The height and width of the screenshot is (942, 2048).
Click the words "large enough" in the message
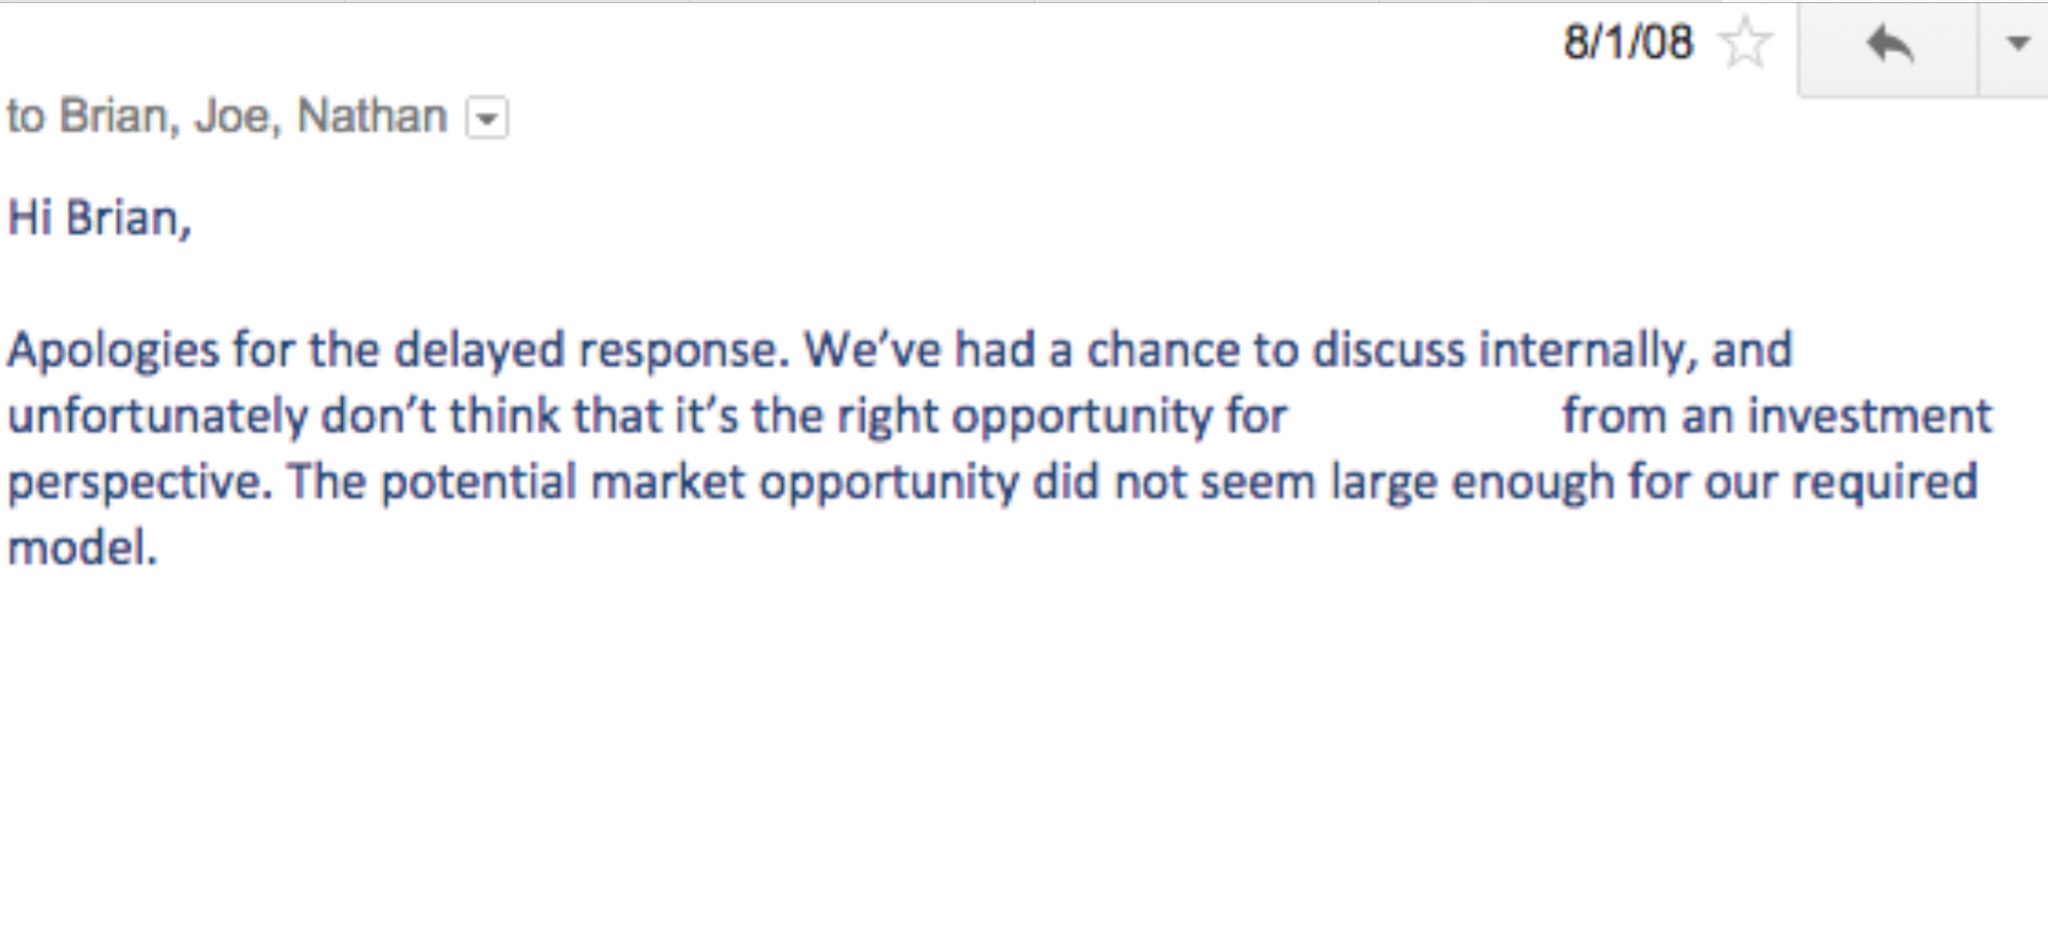[x=1471, y=483]
